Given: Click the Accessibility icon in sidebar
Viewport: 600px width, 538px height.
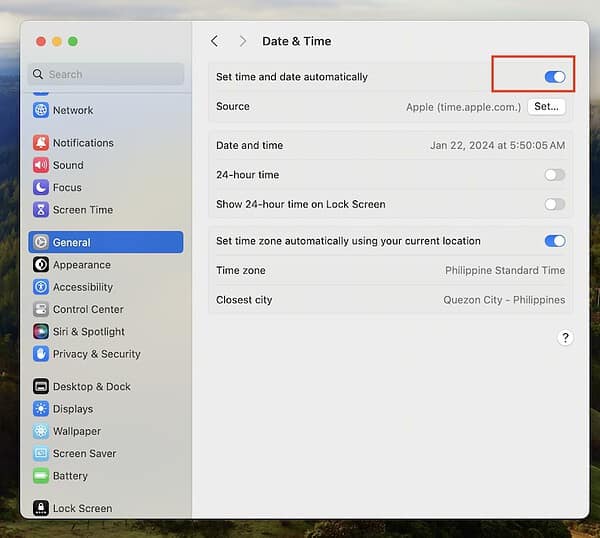Looking at the screenshot, I should pos(41,287).
